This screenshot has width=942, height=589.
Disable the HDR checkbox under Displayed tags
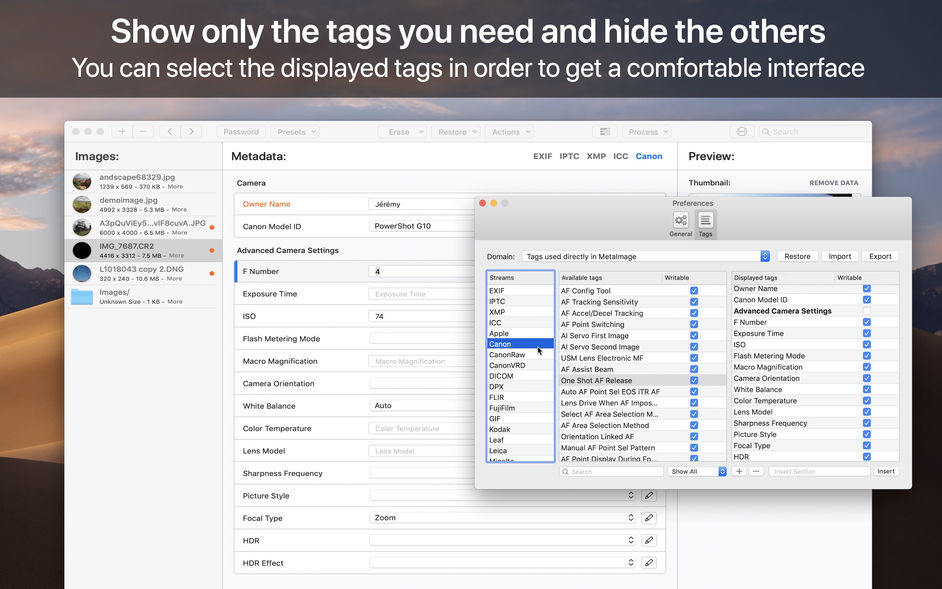866,457
